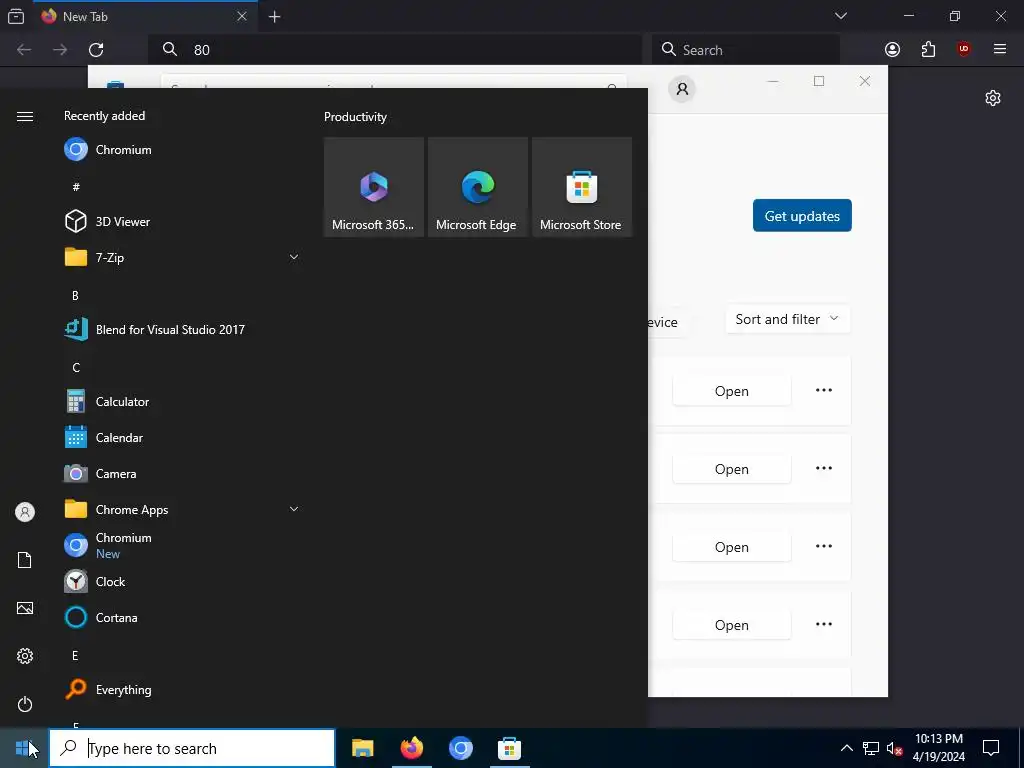Screen dimensions: 1024x768
Task: Expand the Start menu hamburger button
Action: pyautogui.click(x=25, y=116)
